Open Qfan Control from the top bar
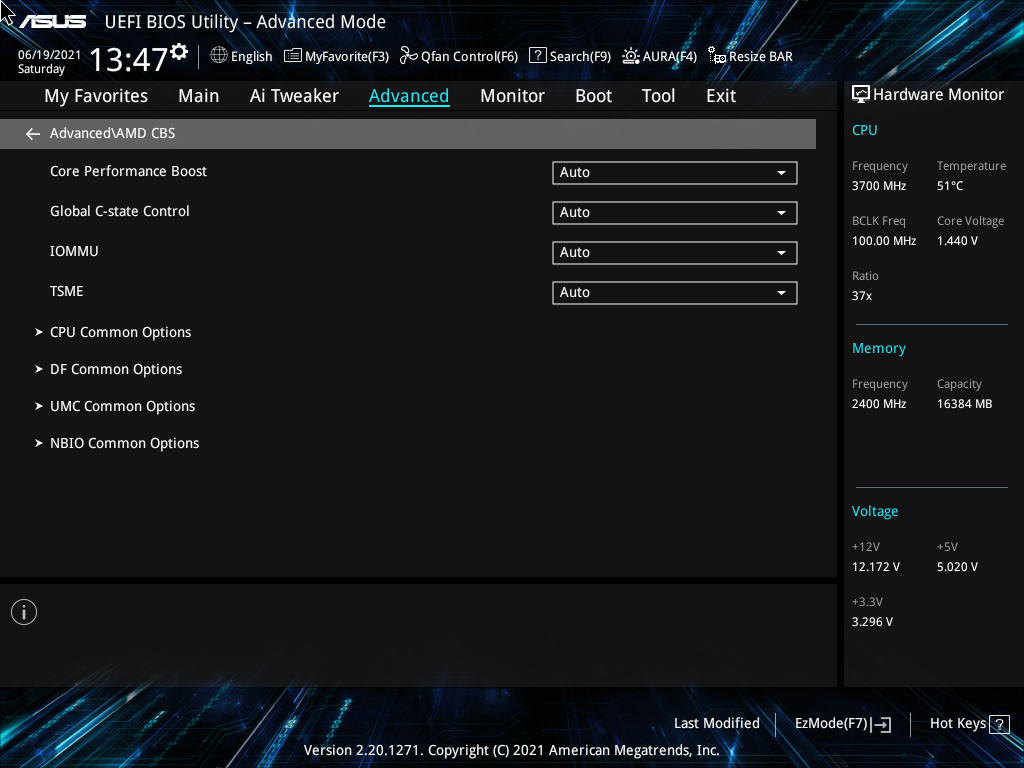The width and height of the screenshot is (1024, 768). point(458,56)
